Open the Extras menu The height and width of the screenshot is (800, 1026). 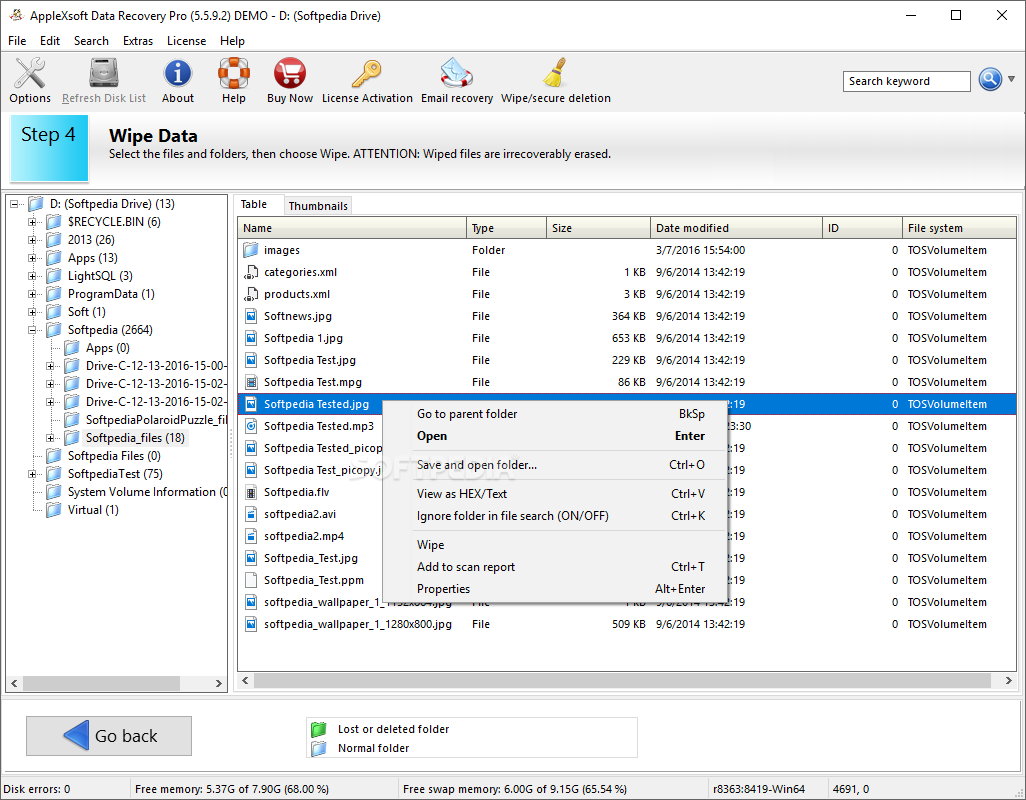pyautogui.click(x=138, y=41)
